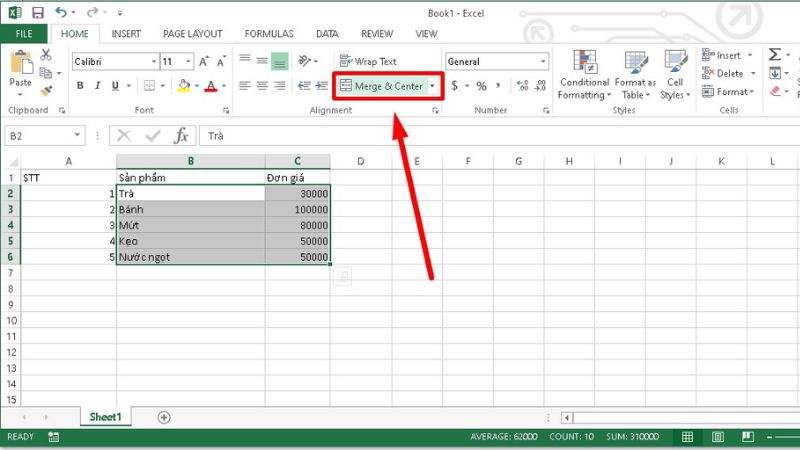Screen dimensions: 800x450
Task: Apply accounting dollar number format
Action: (x=454, y=86)
